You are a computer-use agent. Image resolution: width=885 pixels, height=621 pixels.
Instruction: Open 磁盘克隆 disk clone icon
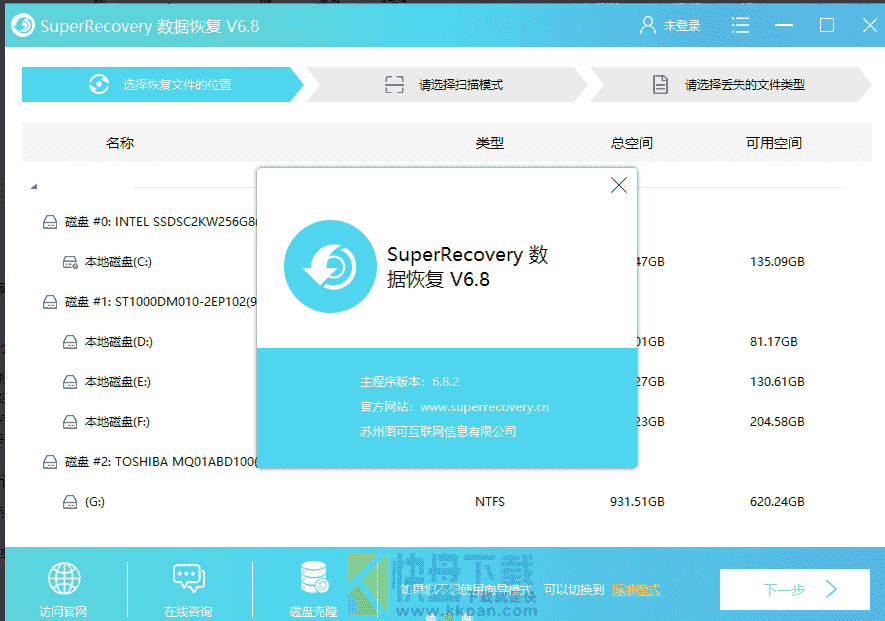point(314,577)
